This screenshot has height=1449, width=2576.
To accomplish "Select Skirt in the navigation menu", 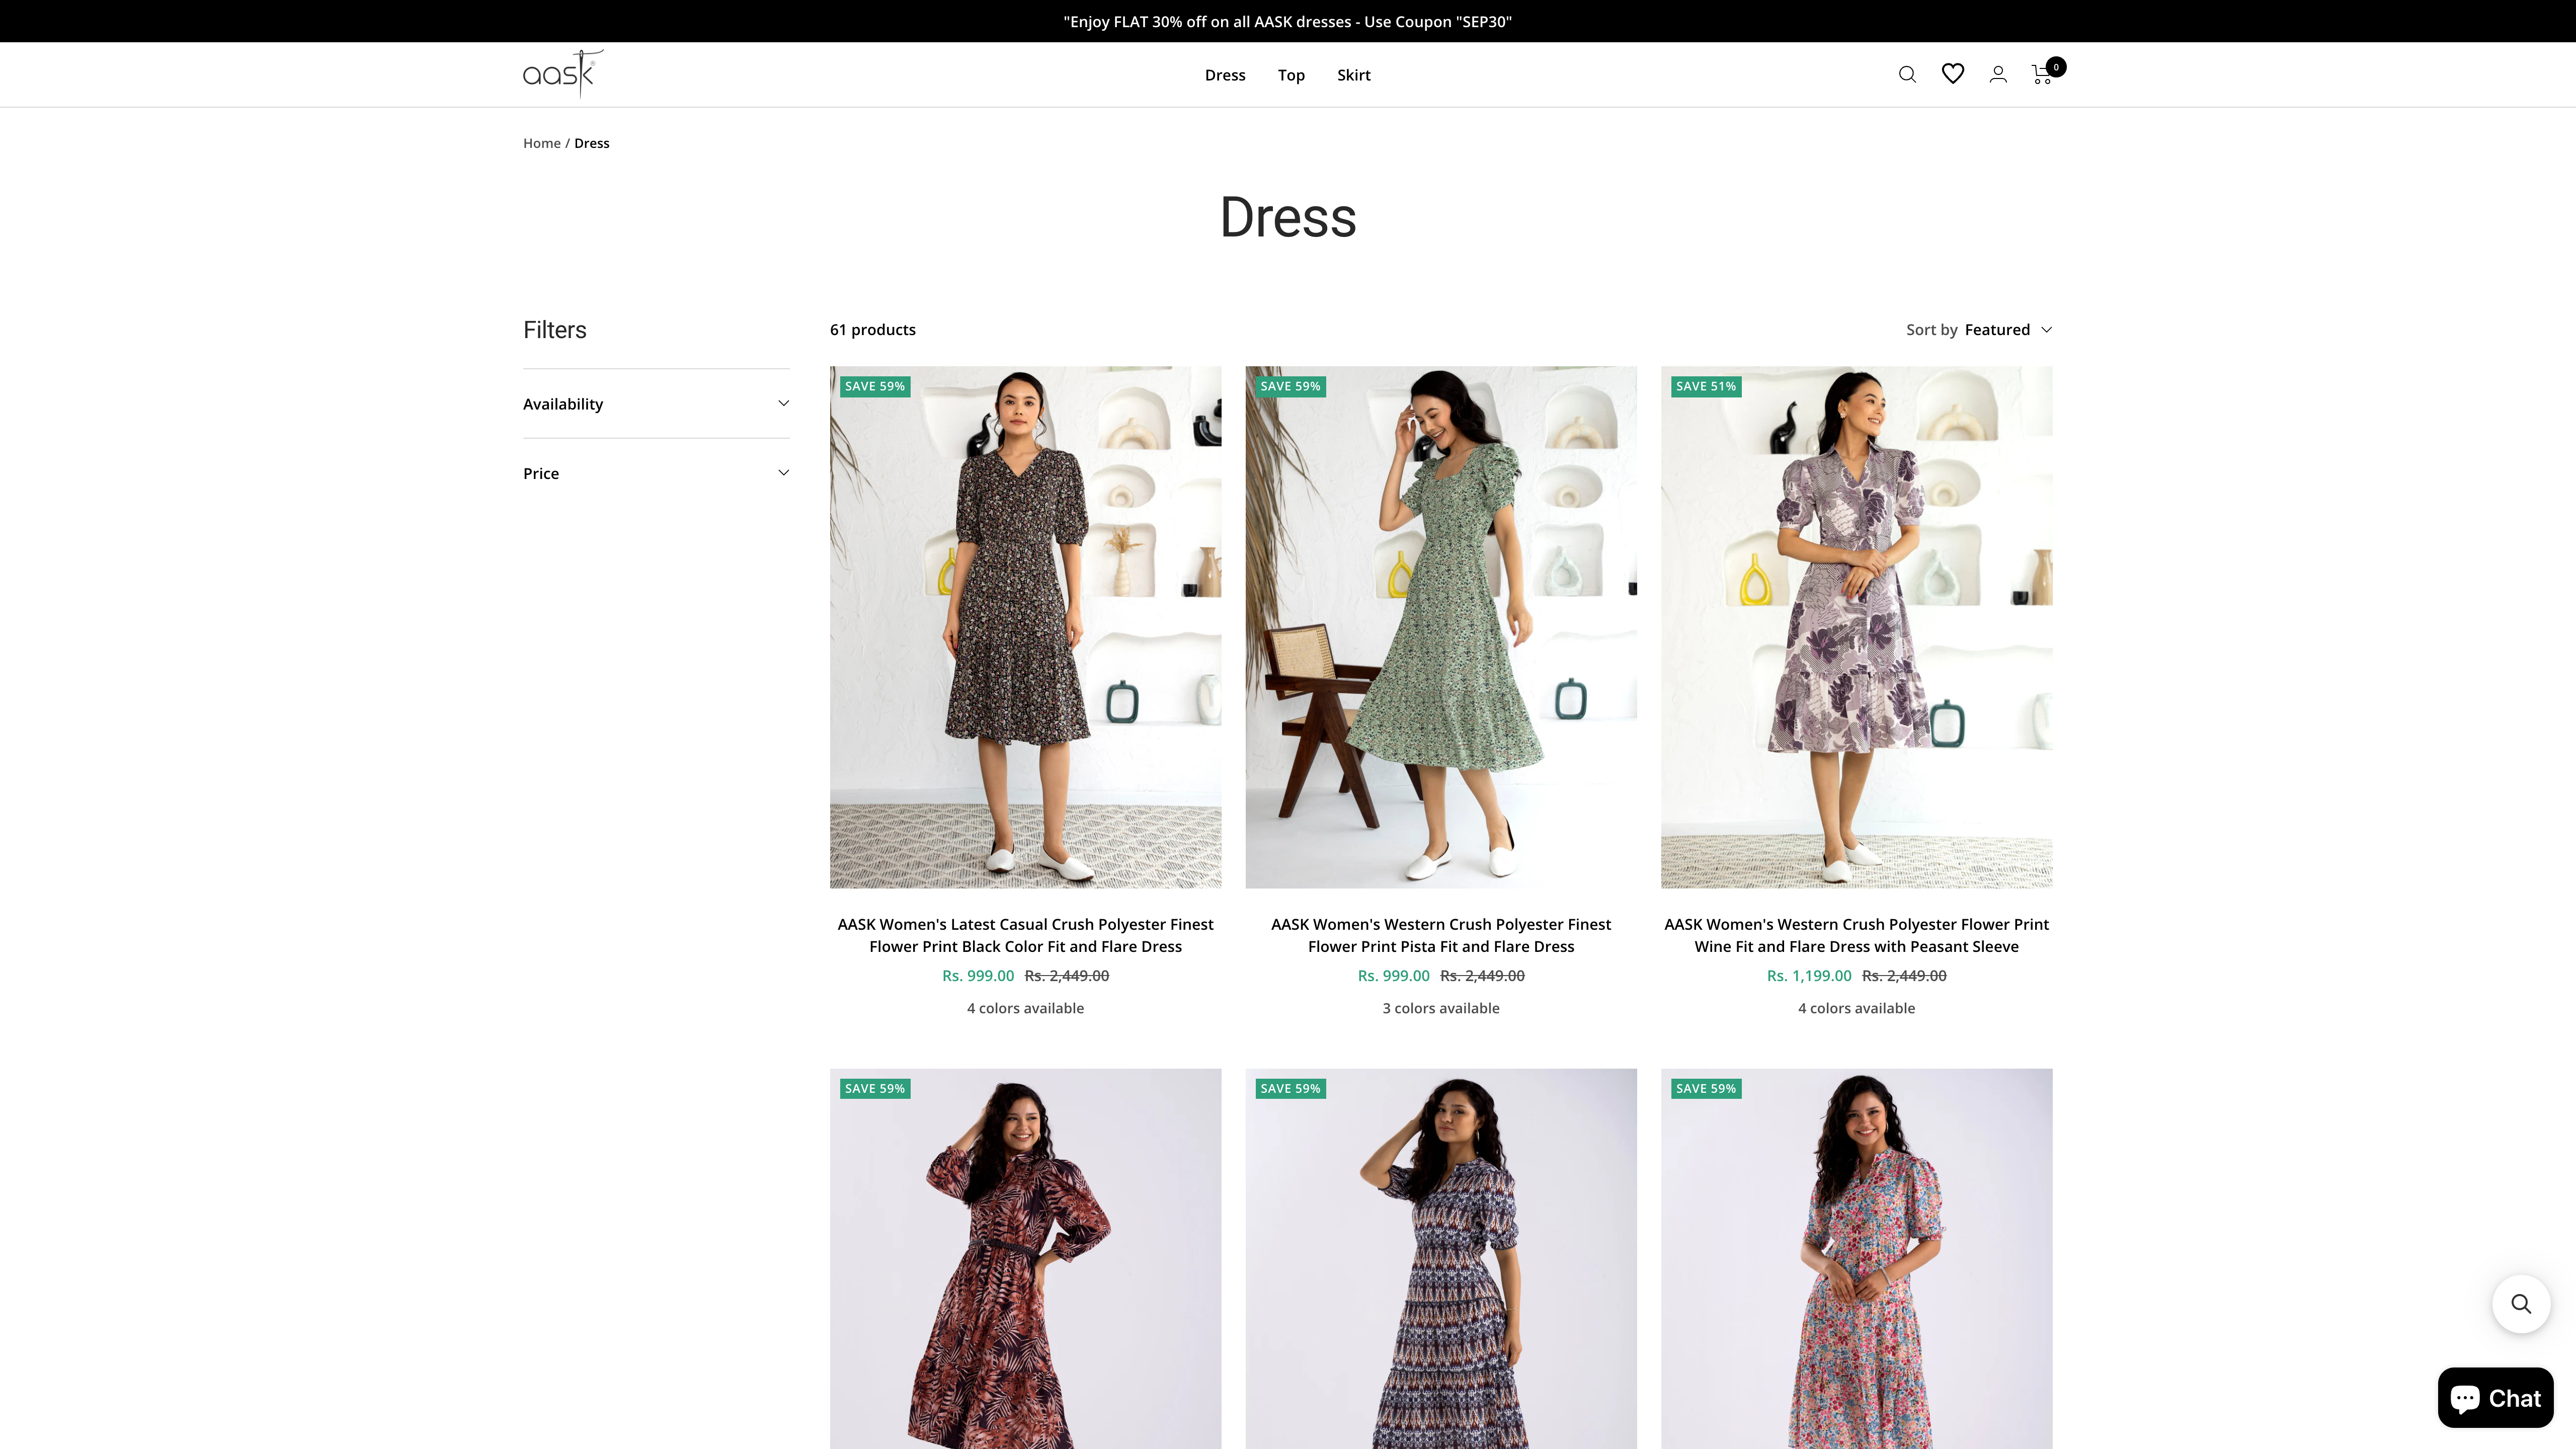I will pyautogui.click(x=1353, y=74).
